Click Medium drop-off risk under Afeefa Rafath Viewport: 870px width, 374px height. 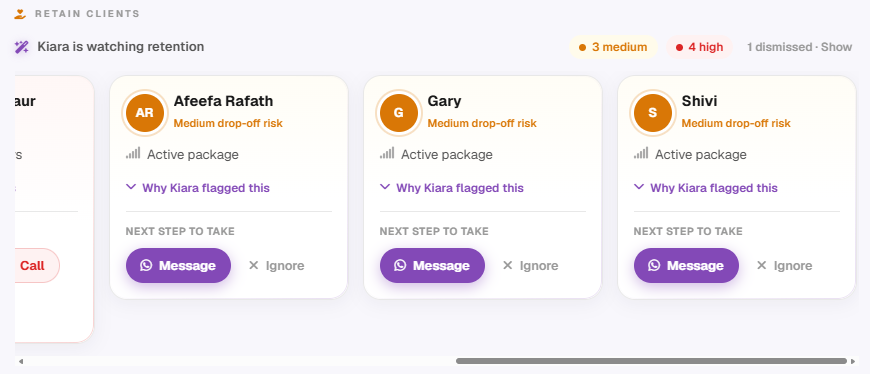228,123
